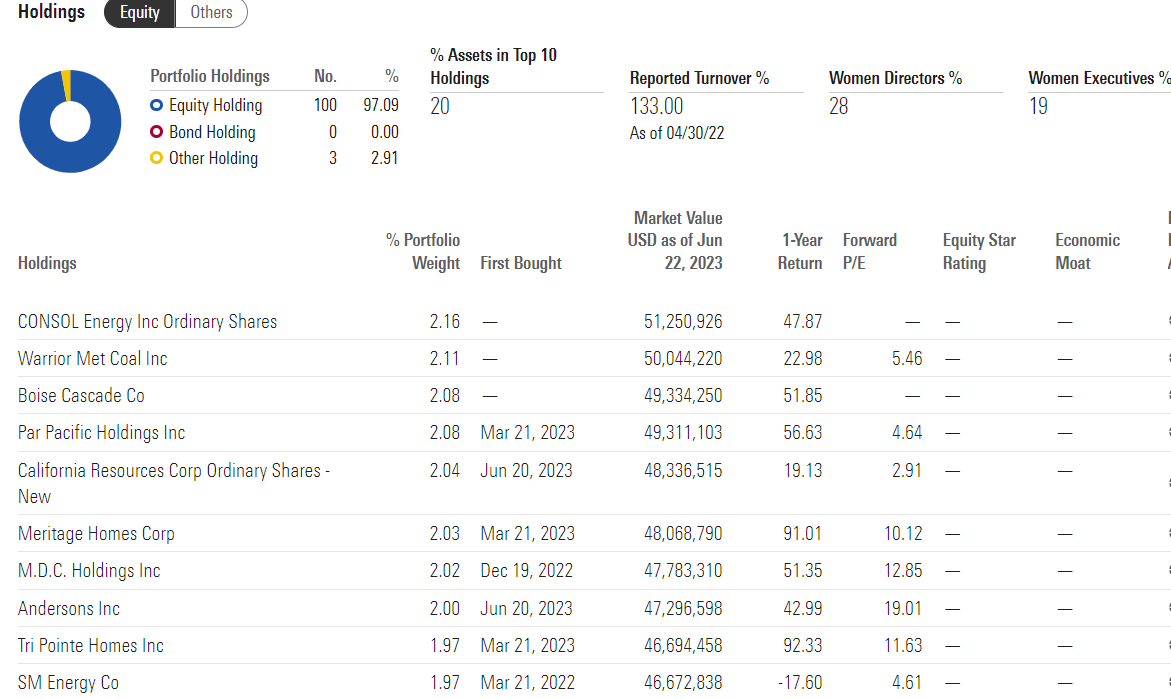This screenshot has height=699, width=1171.
Task: Sort by 1-Year Return column header
Action: [x=800, y=252]
